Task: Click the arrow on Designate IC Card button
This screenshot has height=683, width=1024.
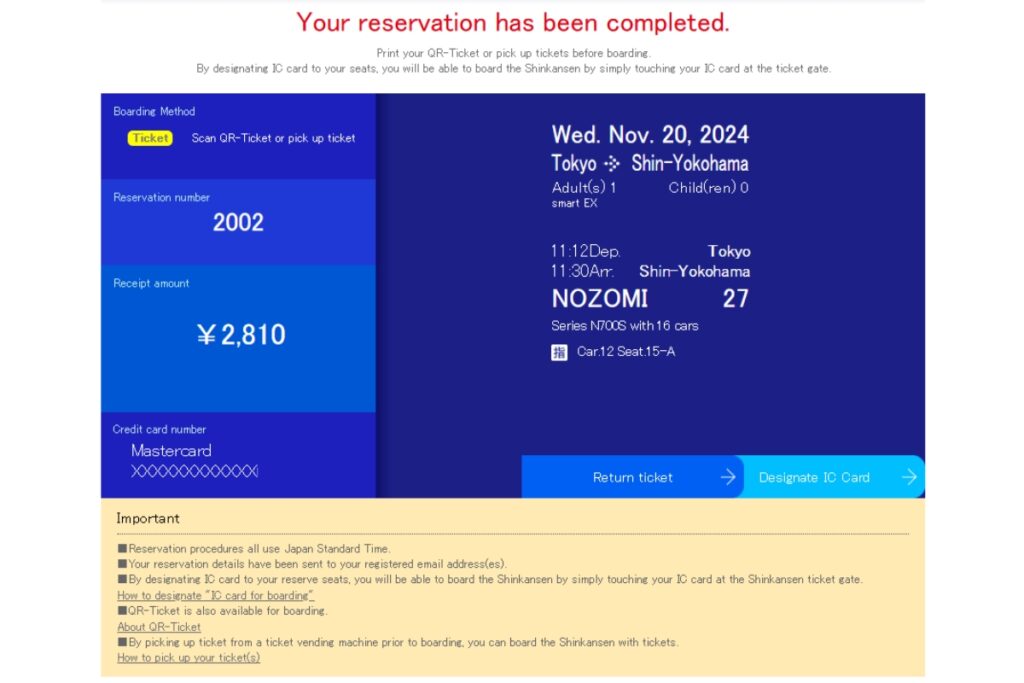Action: tap(909, 477)
